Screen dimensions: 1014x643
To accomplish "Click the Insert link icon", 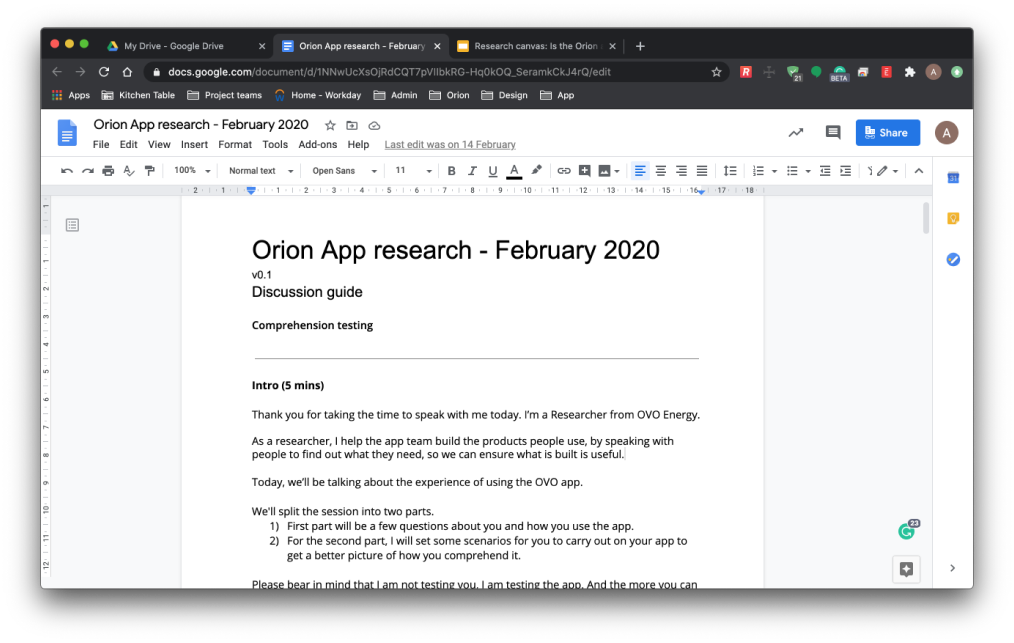I will [x=564, y=171].
